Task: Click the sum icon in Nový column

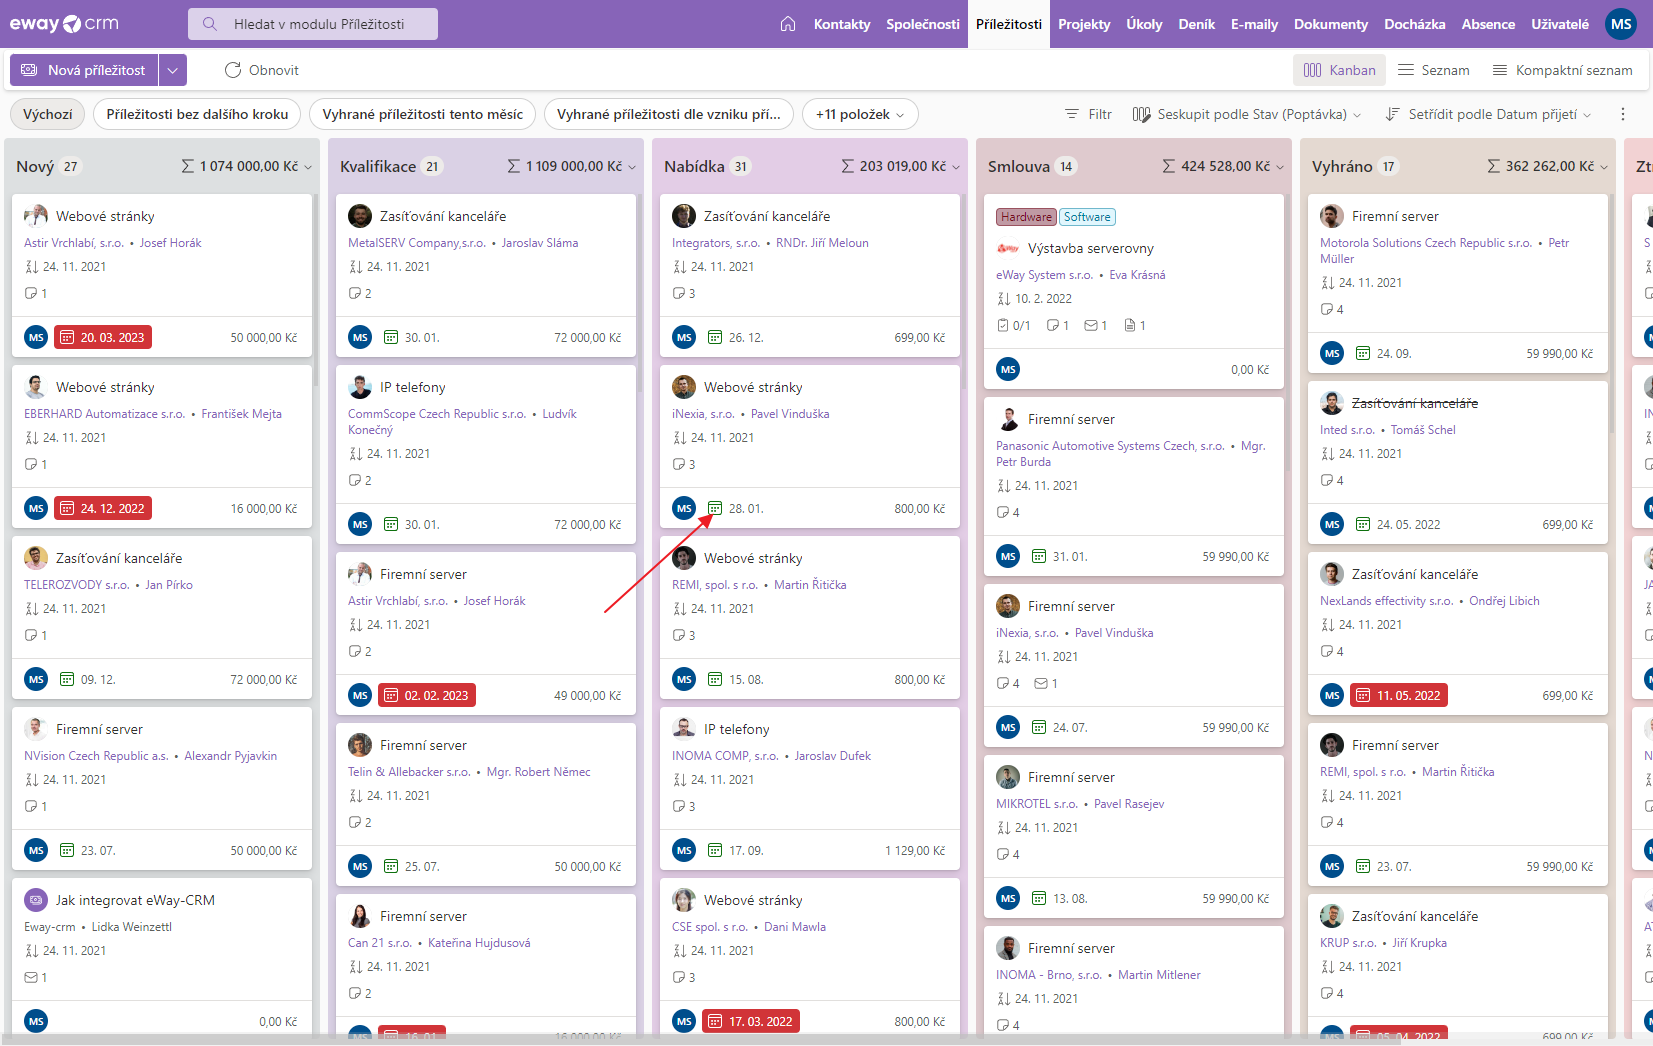Action: click(x=188, y=166)
